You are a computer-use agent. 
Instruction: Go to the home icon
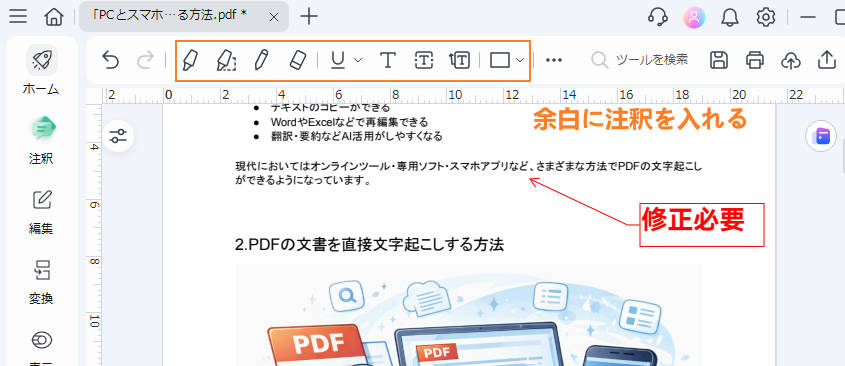click(54, 17)
